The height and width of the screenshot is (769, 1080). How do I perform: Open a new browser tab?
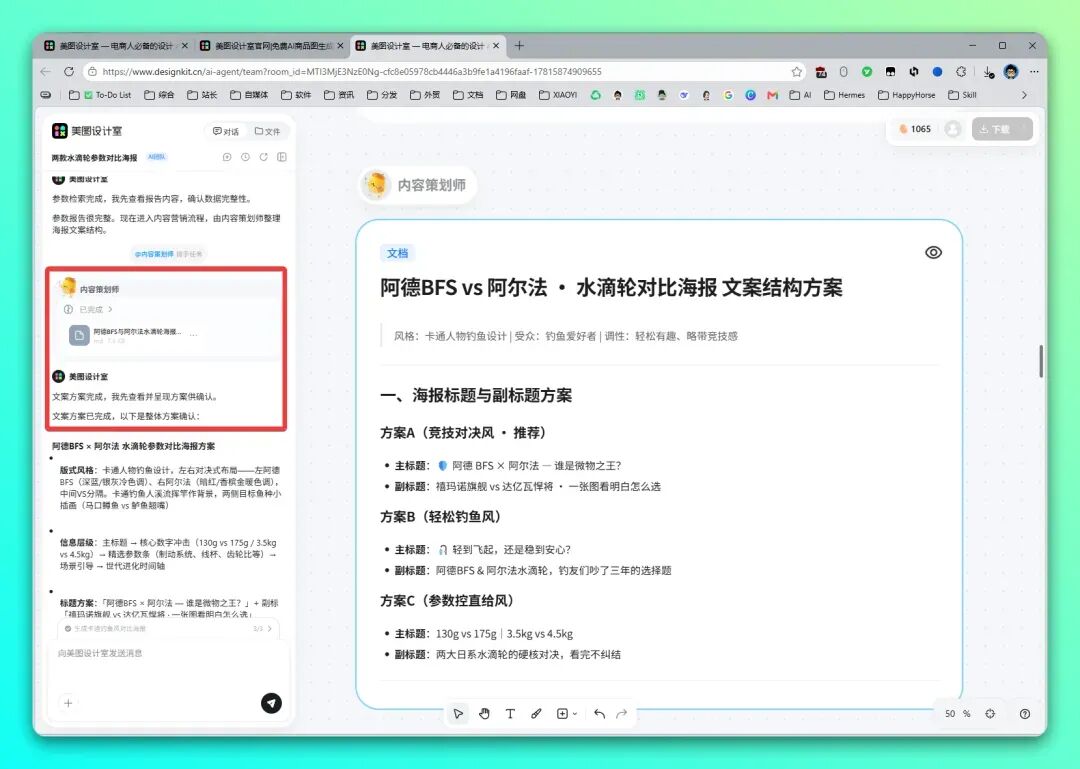(x=519, y=45)
